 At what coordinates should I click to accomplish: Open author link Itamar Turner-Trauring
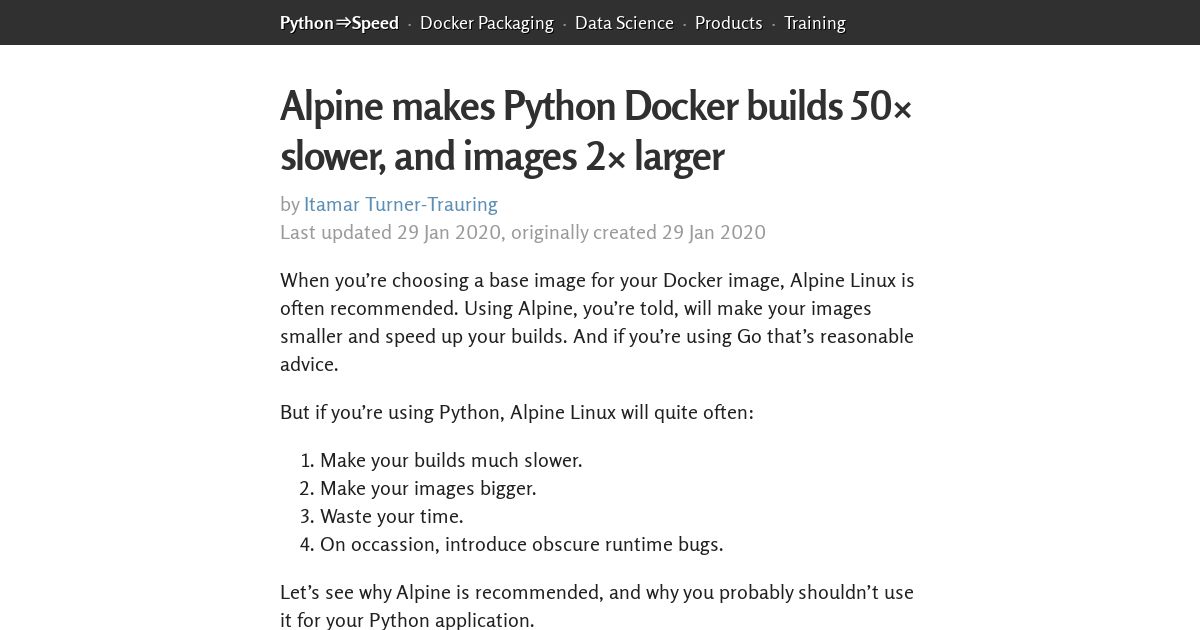coord(400,204)
